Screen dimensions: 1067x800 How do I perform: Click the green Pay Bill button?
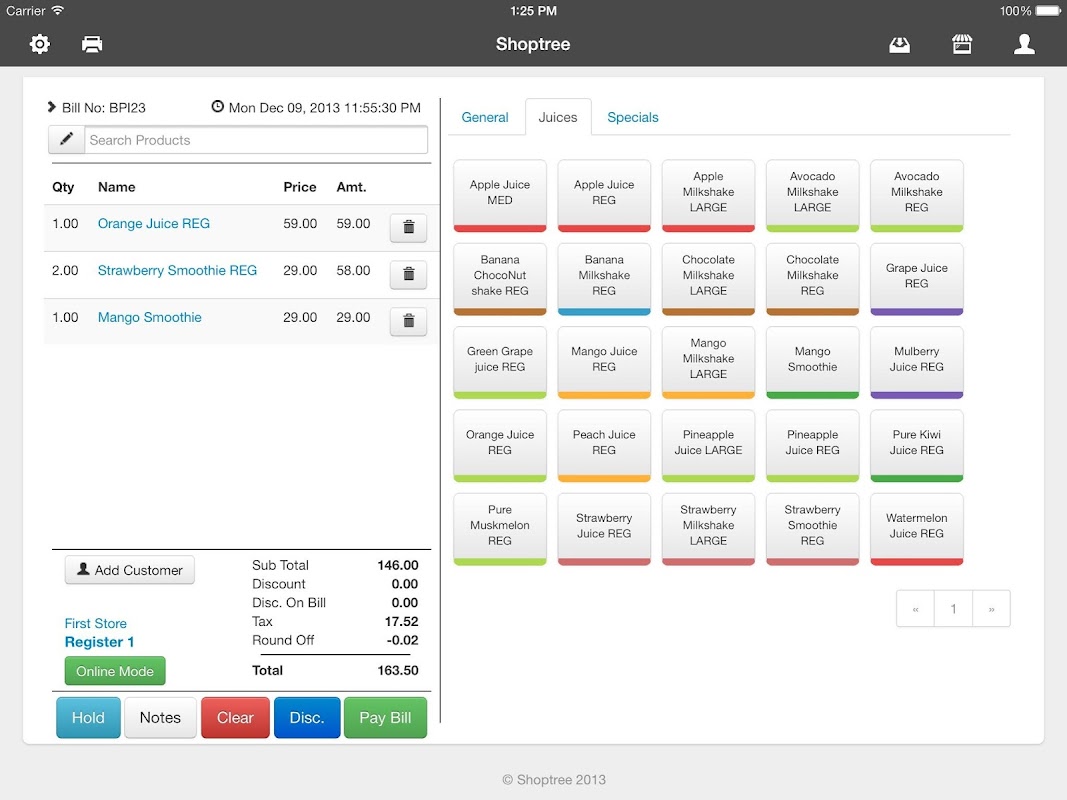[385, 718]
